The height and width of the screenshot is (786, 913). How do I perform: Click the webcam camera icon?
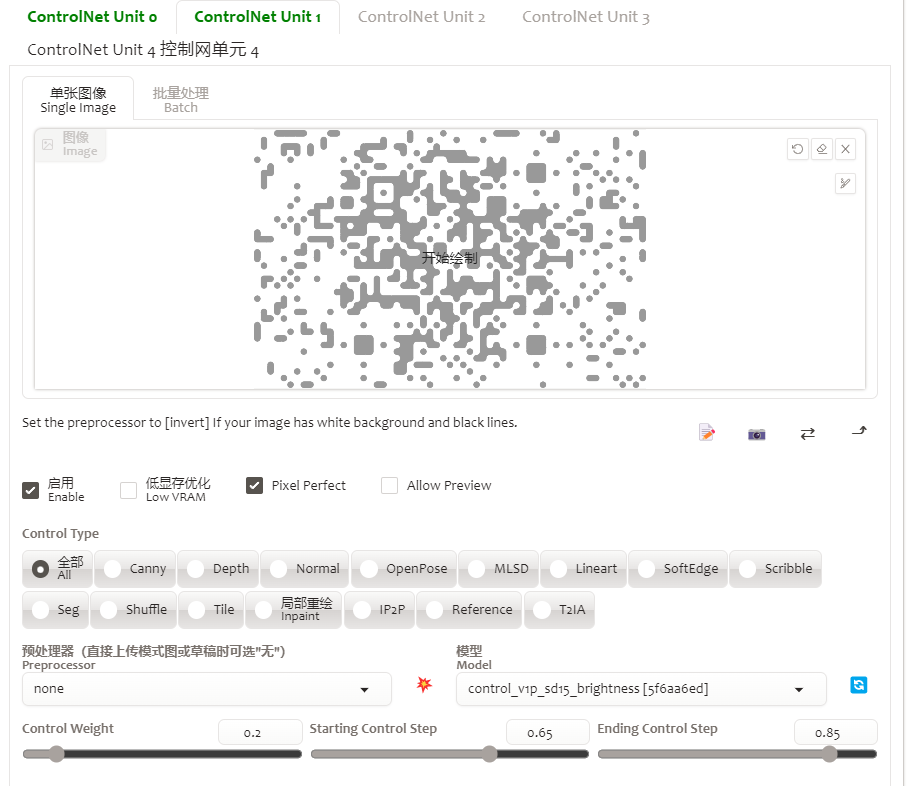click(x=756, y=434)
